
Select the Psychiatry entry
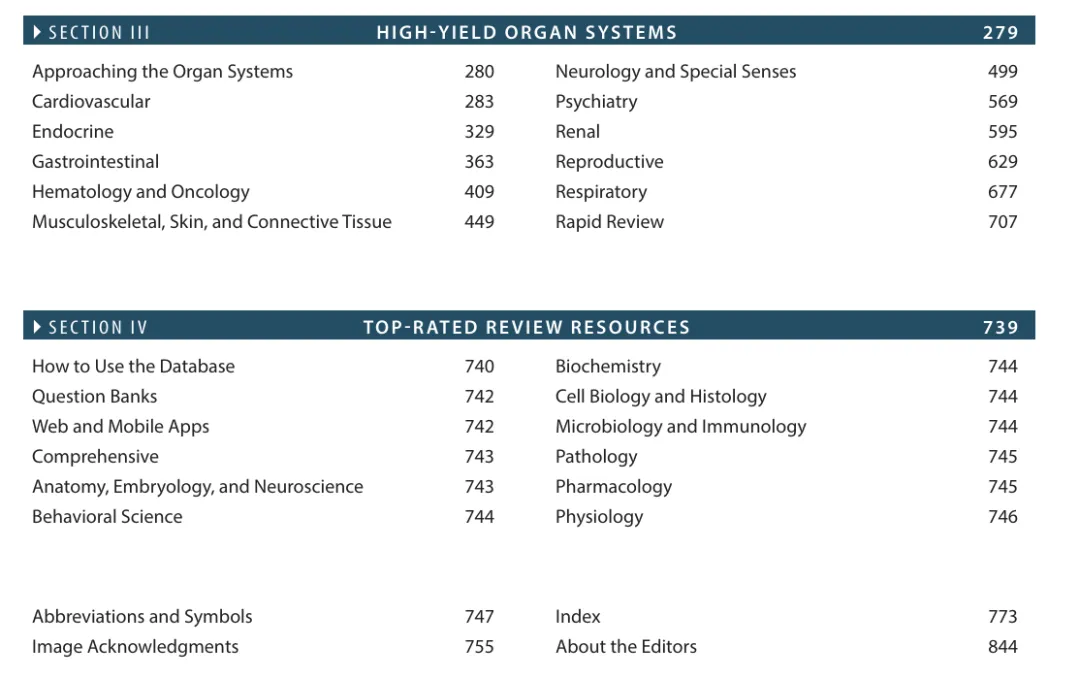pyautogui.click(x=596, y=102)
